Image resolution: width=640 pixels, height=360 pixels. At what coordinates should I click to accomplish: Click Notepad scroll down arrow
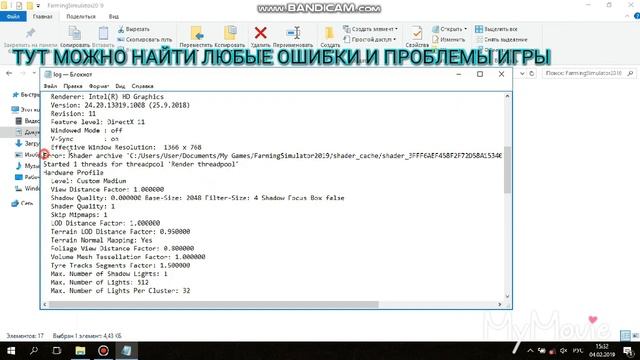click(x=507, y=296)
